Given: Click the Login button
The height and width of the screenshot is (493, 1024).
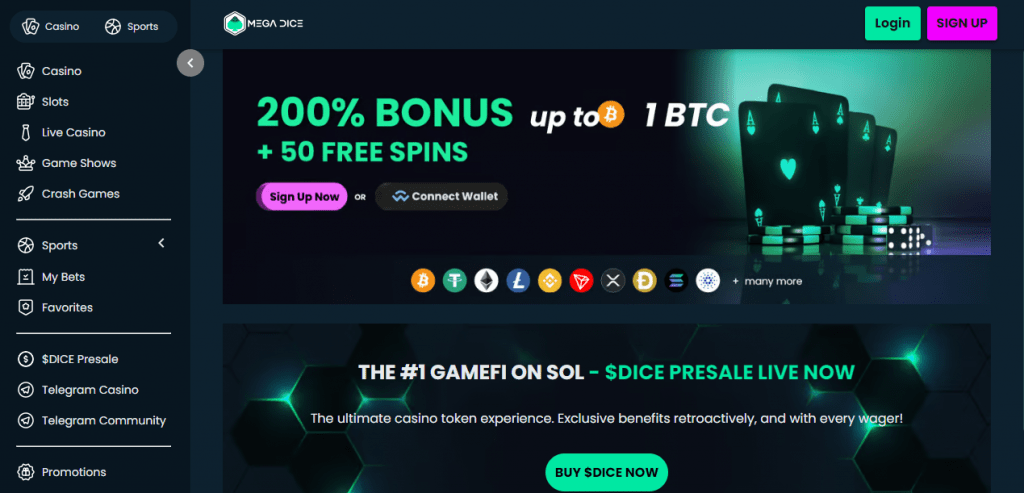Looking at the screenshot, I should (x=892, y=24).
